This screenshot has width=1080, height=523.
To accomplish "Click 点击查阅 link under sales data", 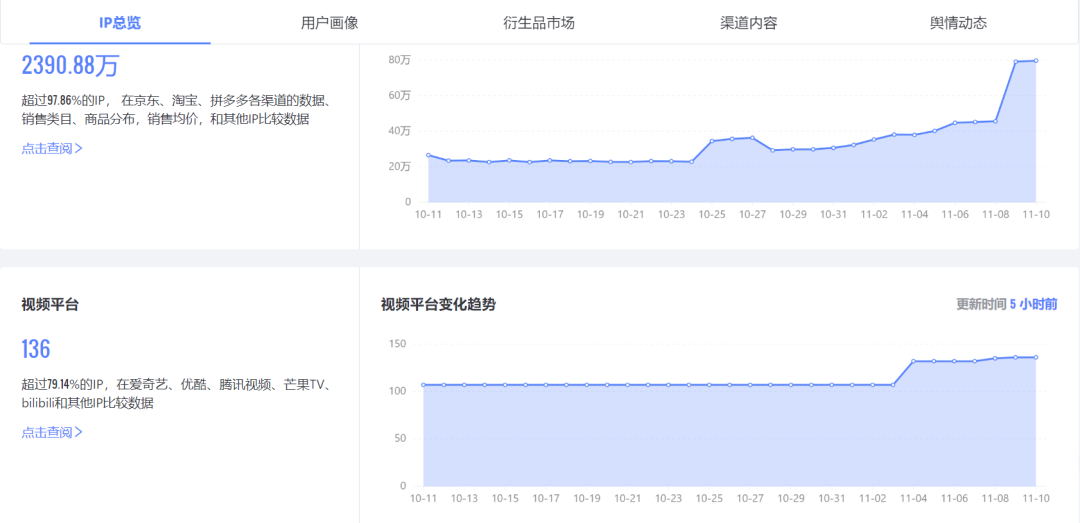I will [52, 148].
